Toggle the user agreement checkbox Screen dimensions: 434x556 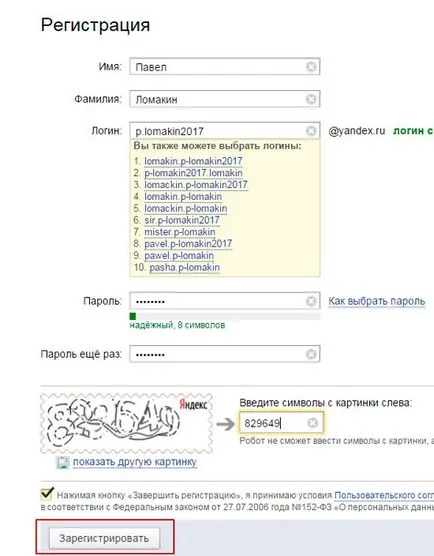46,494
